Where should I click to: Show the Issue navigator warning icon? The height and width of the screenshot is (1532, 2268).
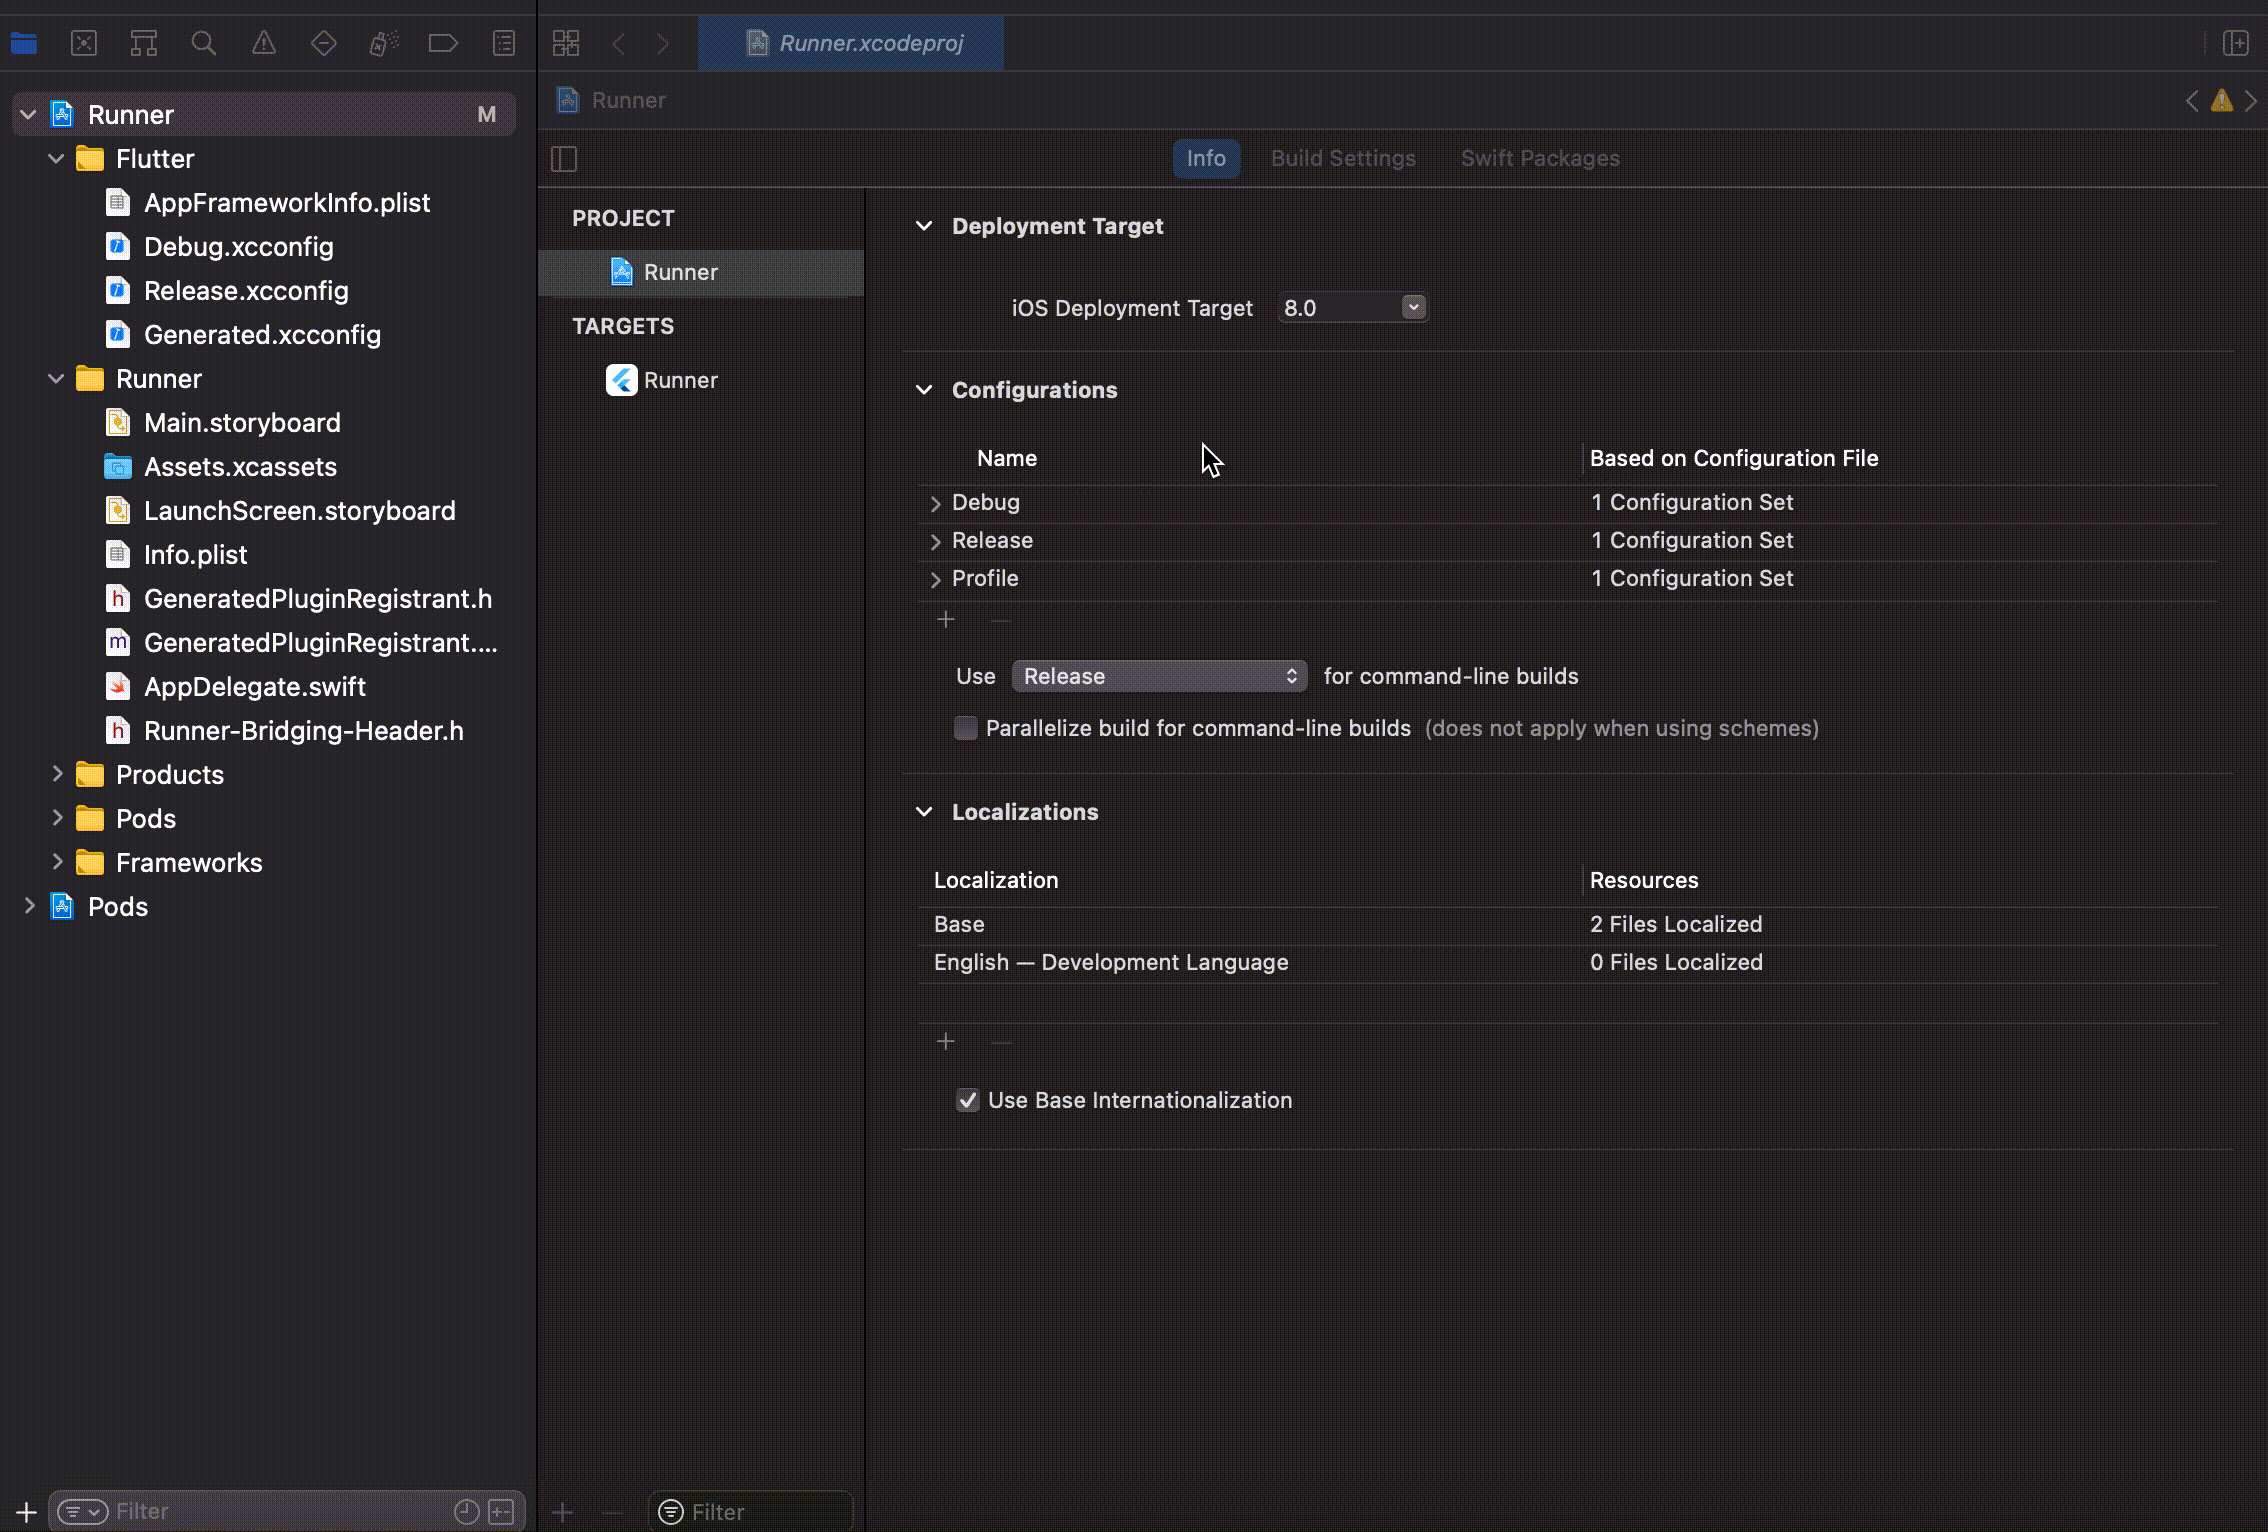(263, 43)
